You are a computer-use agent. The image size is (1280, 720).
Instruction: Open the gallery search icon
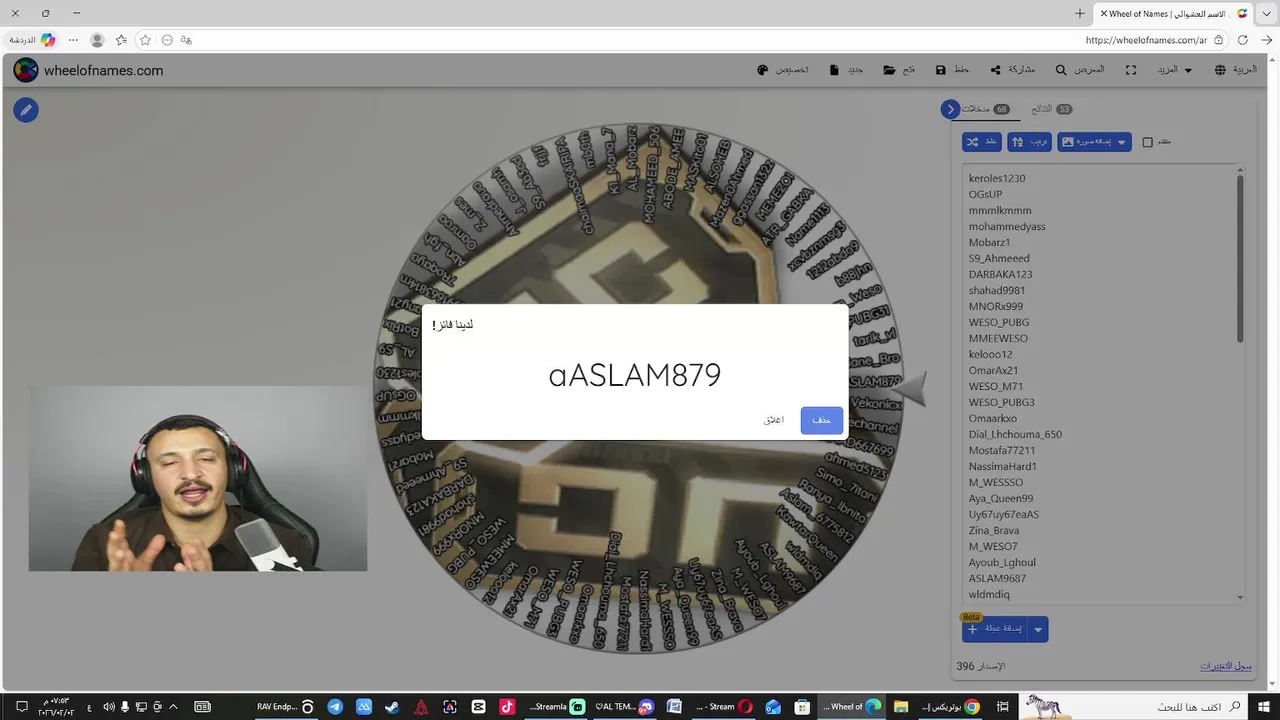click(1080, 70)
